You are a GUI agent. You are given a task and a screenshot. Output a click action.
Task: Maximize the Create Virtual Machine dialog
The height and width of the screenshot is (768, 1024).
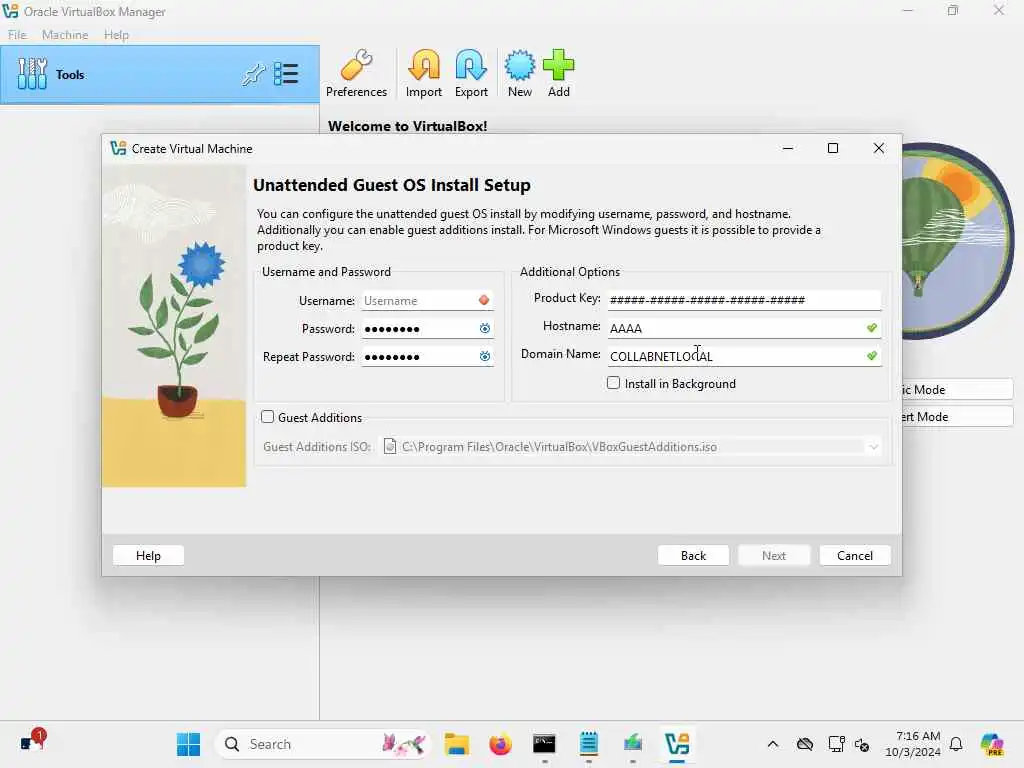[x=833, y=148]
